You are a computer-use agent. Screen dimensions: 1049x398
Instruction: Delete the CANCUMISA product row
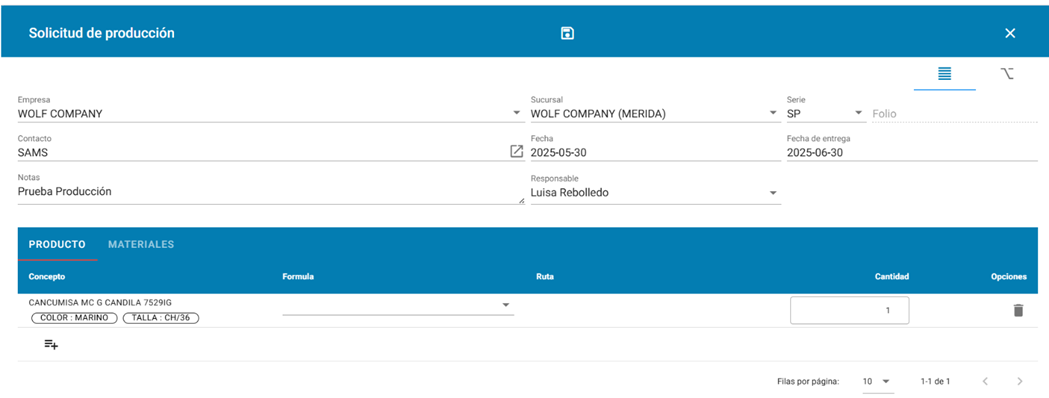pos(1018,310)
